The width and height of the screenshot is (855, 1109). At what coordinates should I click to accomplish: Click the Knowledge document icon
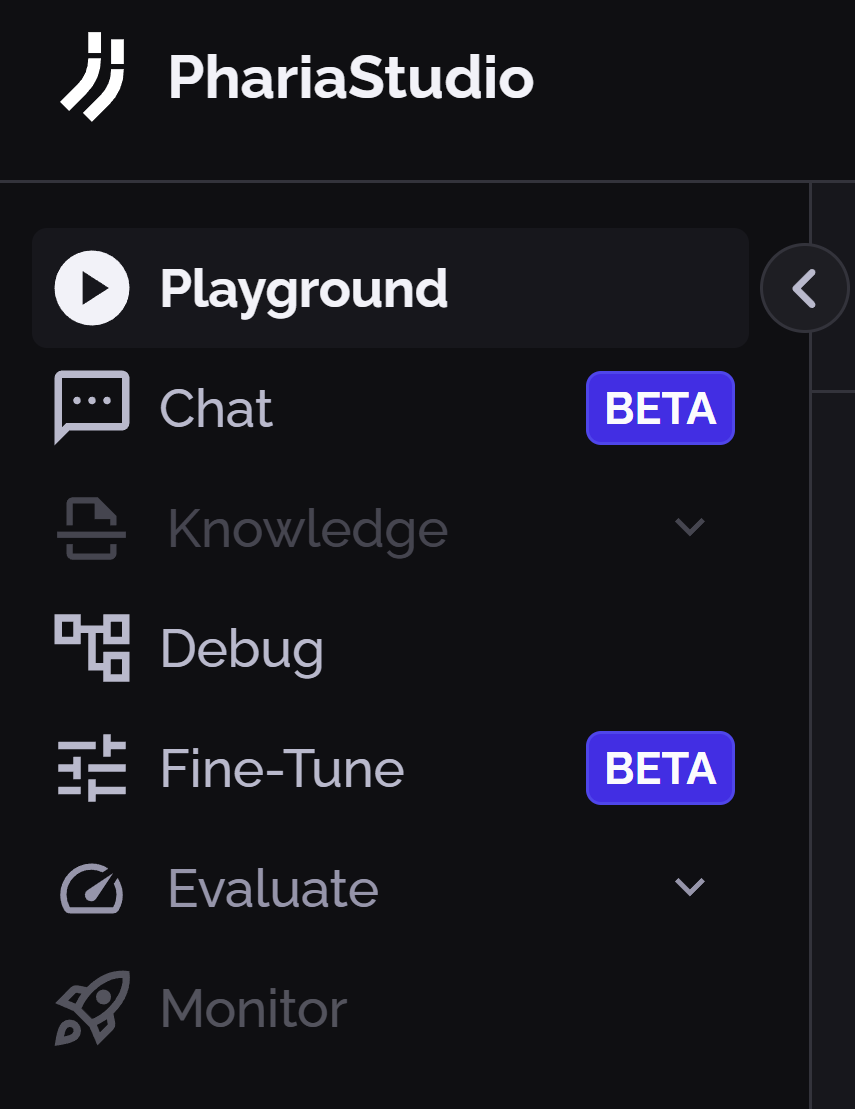click(90, 528)
